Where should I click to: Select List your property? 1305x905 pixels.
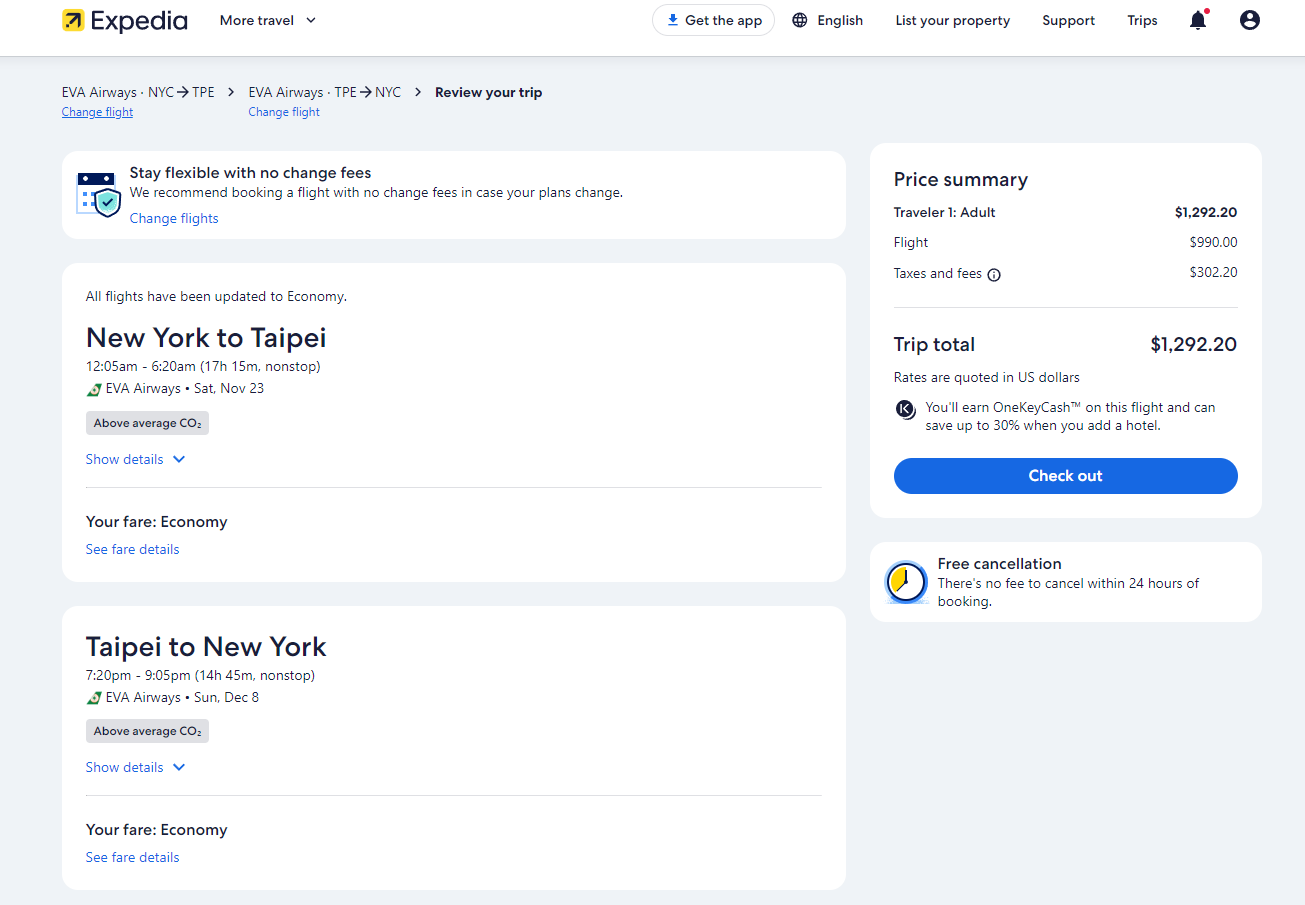point(952,20)
